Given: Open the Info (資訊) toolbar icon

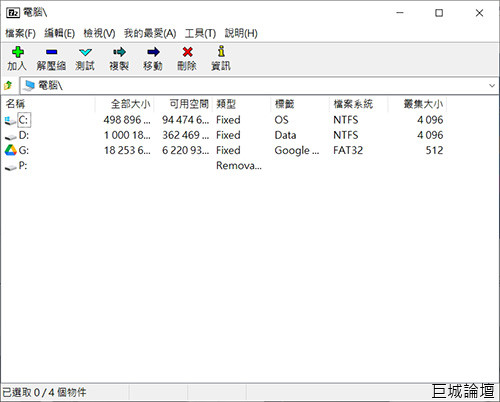Looking at the screenshot, I should (221, 52).
